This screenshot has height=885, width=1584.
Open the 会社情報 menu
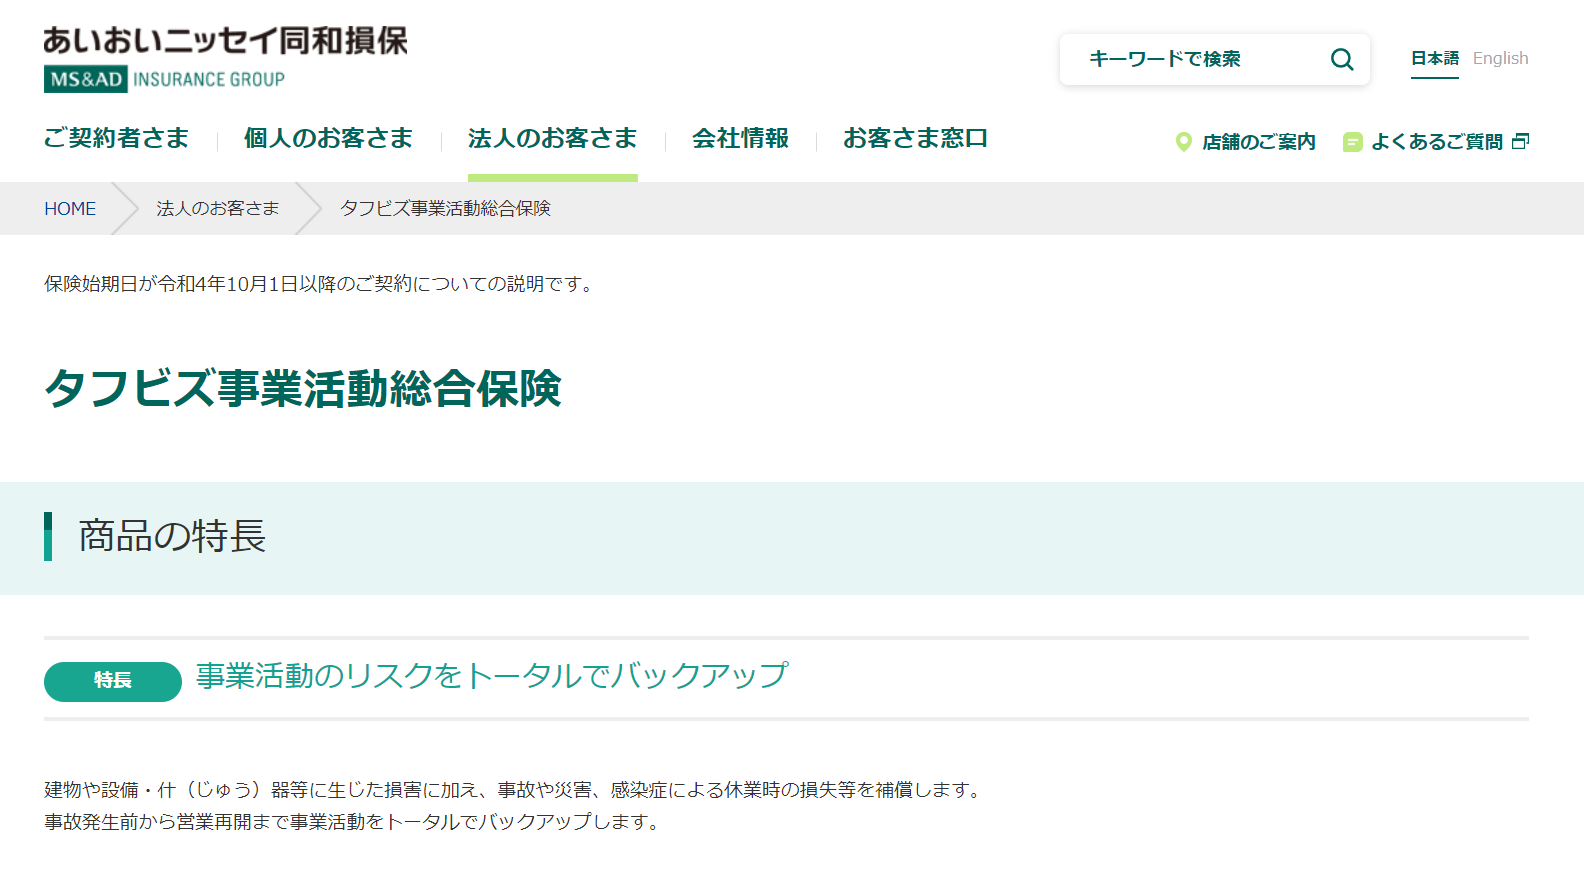coord(740,138)
